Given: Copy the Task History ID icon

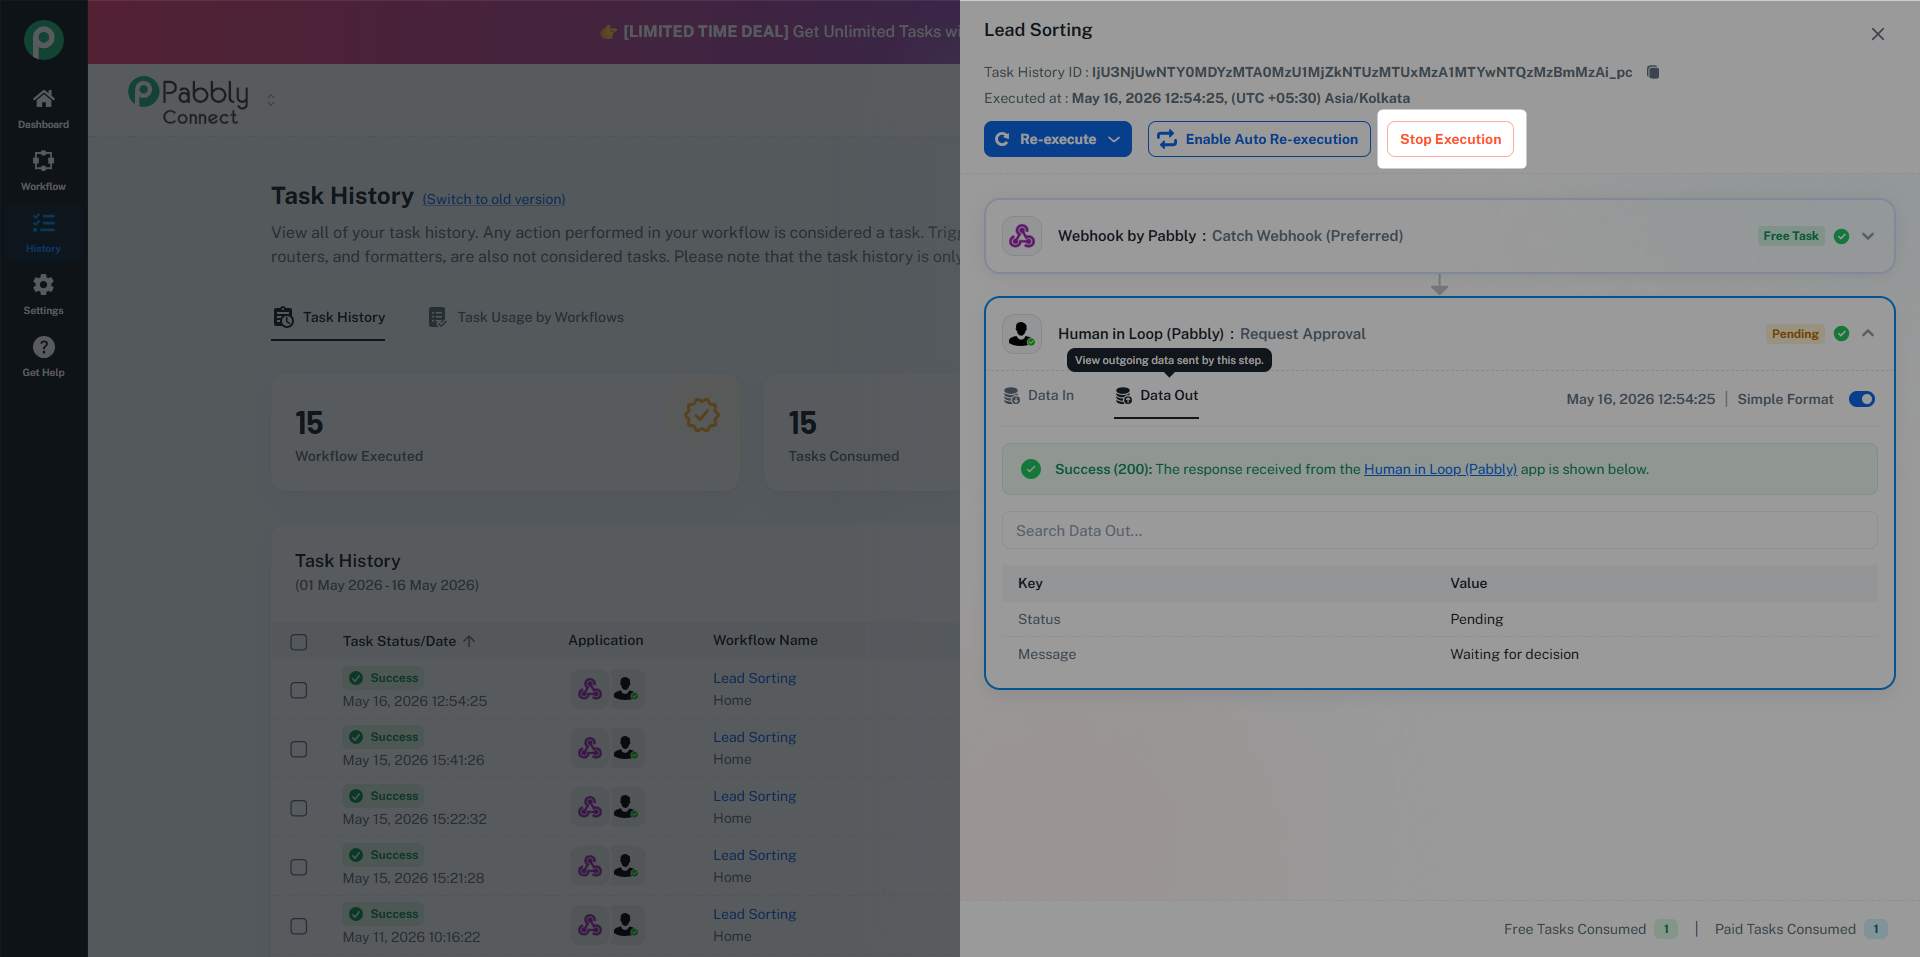Looking at the screenshot, I should tap(1653, 72).
